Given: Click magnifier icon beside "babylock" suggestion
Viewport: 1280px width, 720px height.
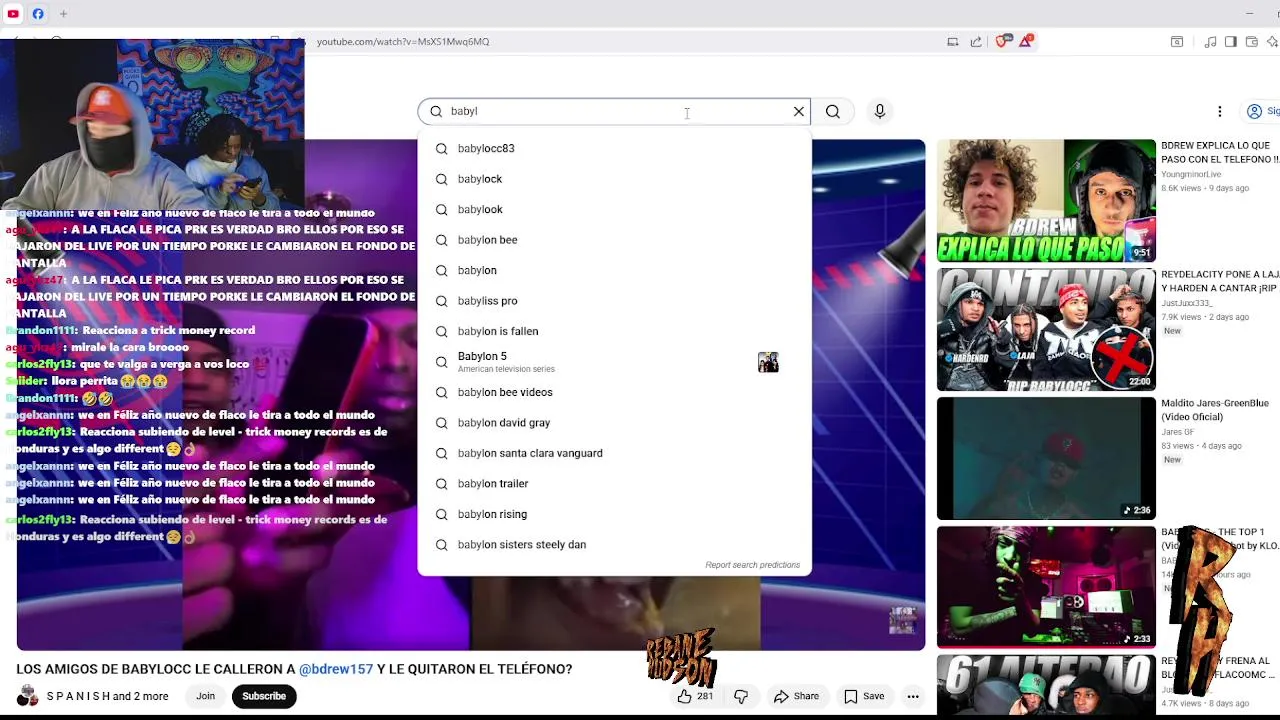Looking at the screenshot, I should [x=441, y=179].
